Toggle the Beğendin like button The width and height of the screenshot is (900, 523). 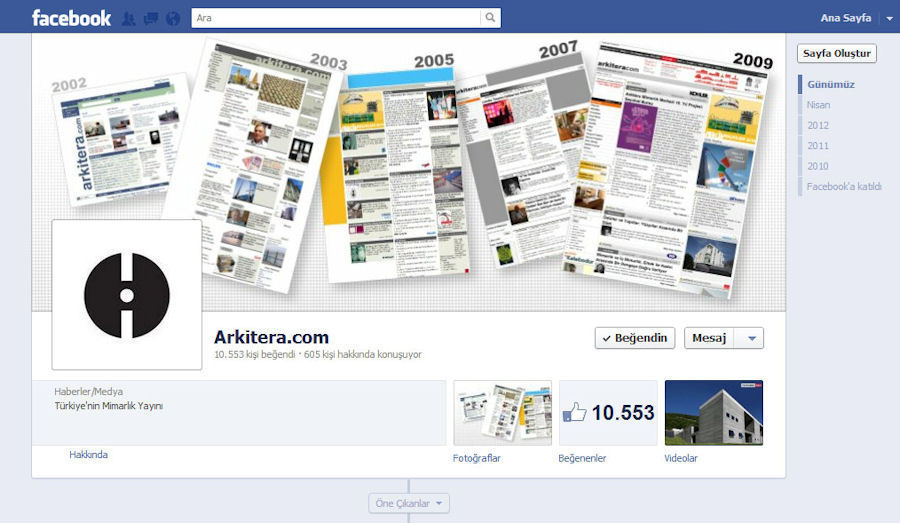click(635, 338)
